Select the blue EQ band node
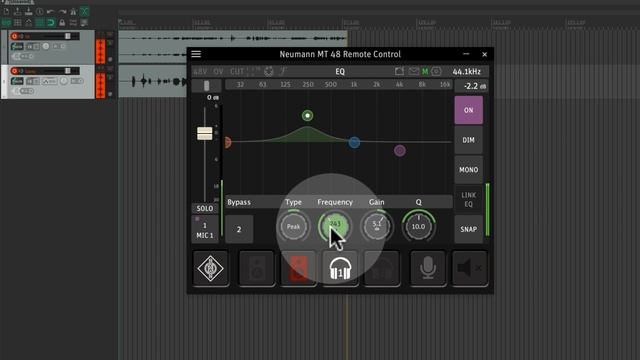The width and height of the screenshot is (640, 360). point(354,142)
